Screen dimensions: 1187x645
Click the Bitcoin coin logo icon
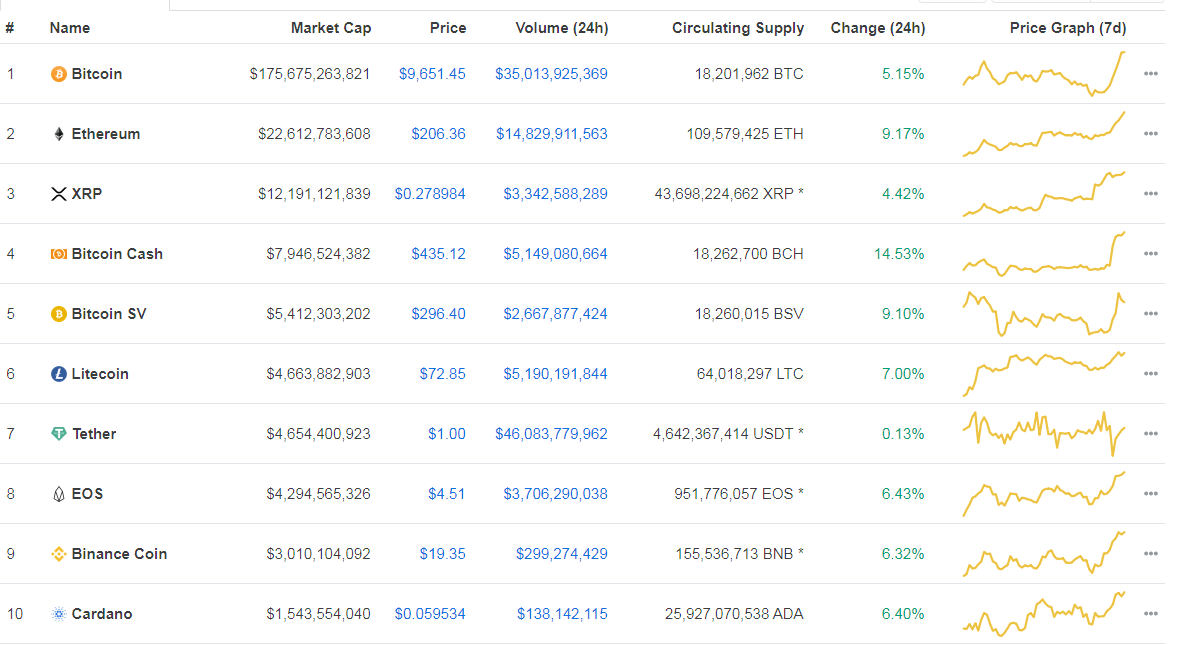(59, 74)
